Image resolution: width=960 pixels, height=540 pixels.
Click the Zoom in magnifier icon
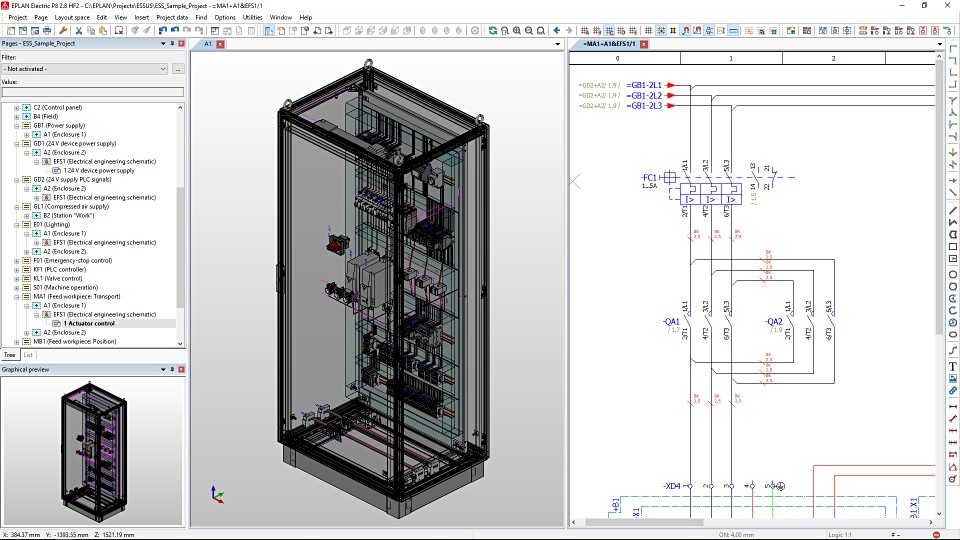tap(517, 30)
